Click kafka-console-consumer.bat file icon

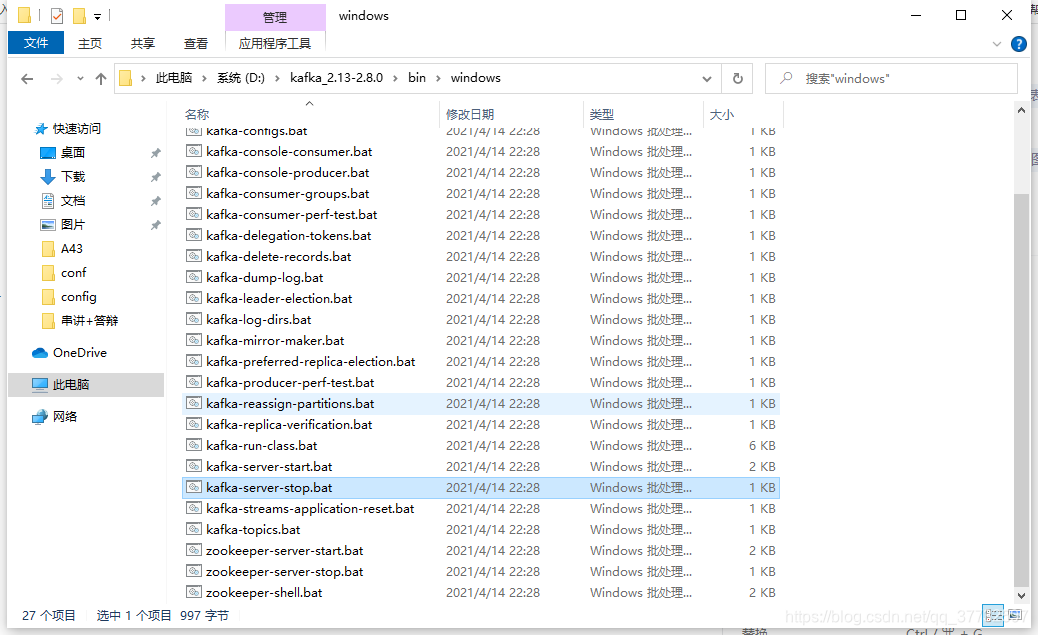click(x=193, y=151)
